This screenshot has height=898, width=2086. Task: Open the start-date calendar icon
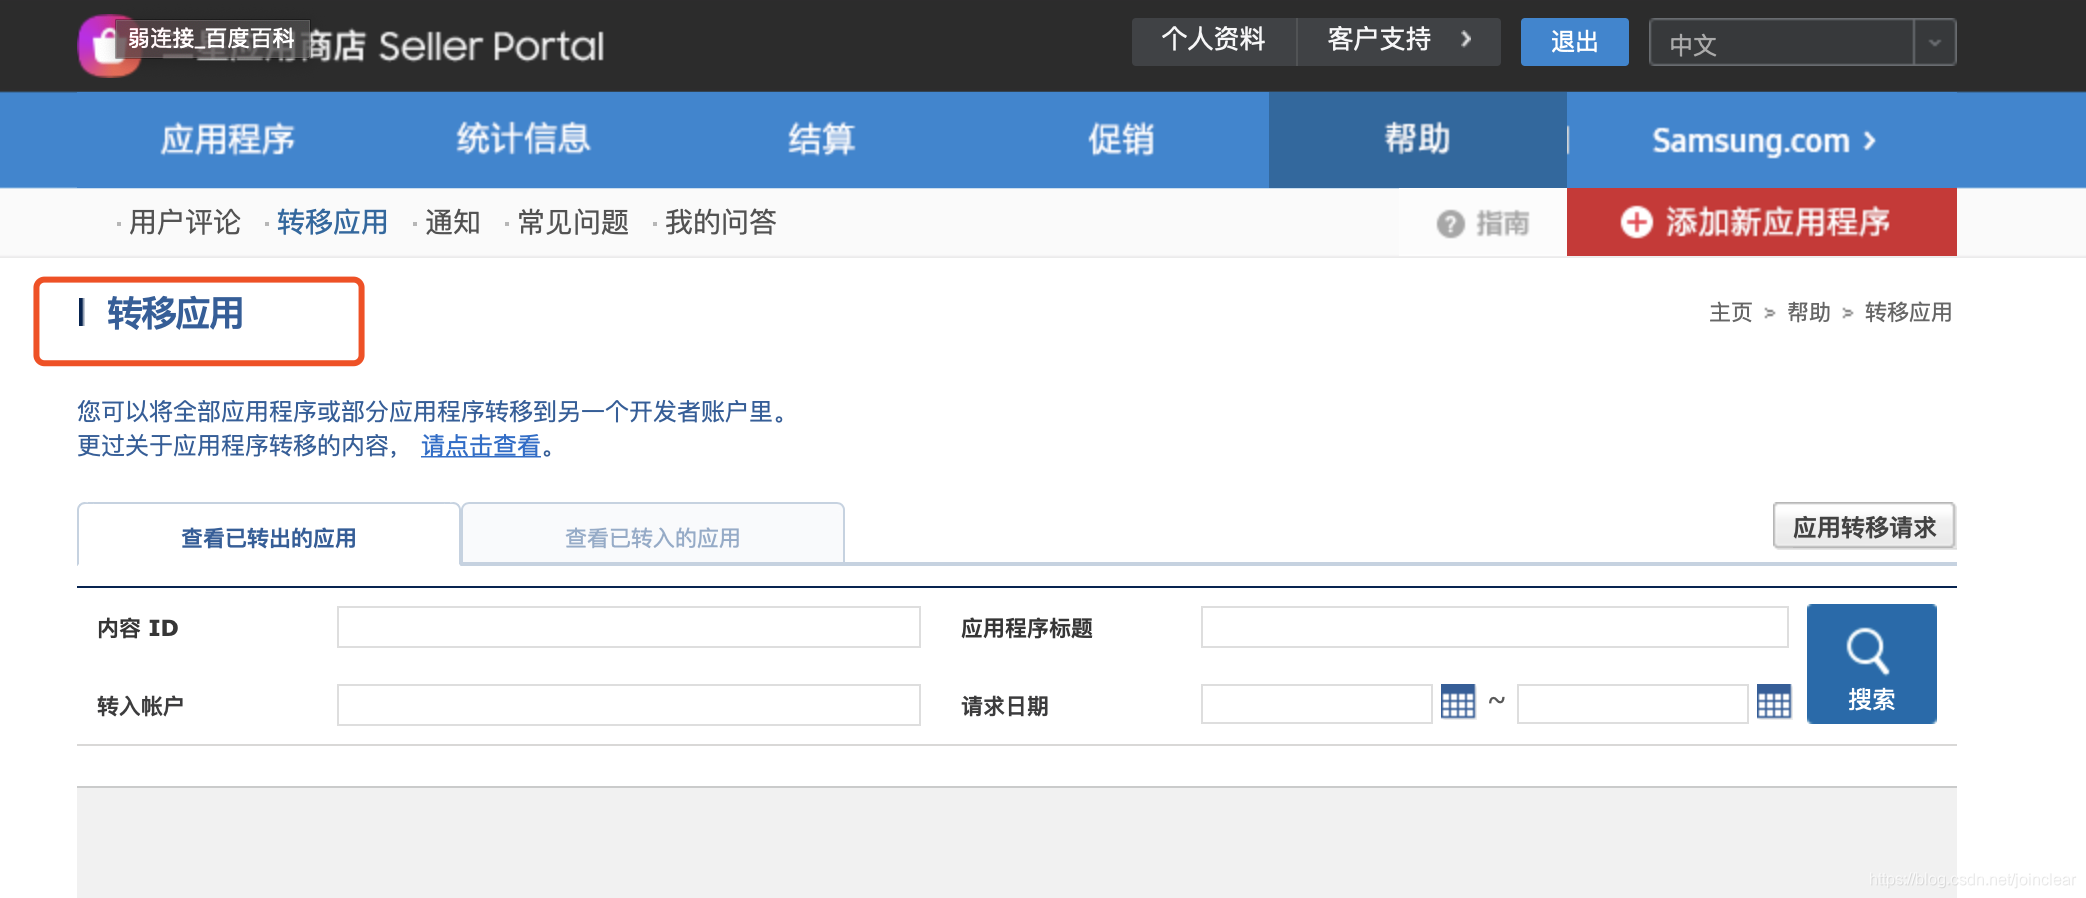(1458, 703)
